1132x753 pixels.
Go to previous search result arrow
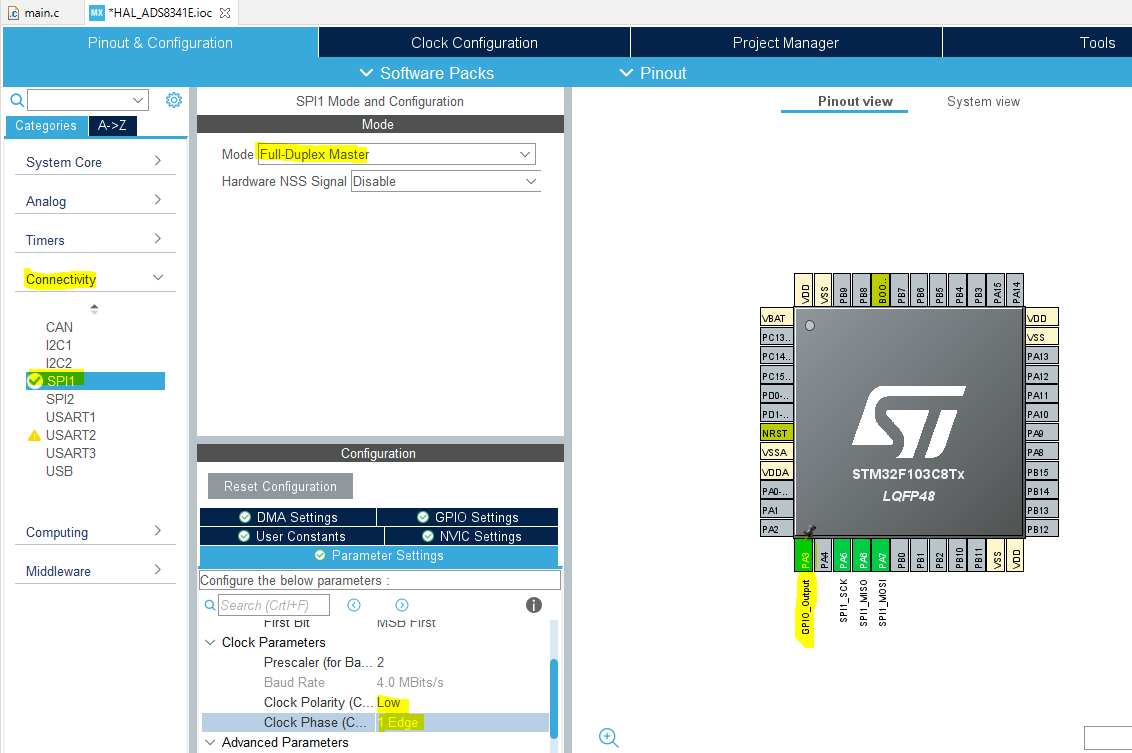pos(354,605)
